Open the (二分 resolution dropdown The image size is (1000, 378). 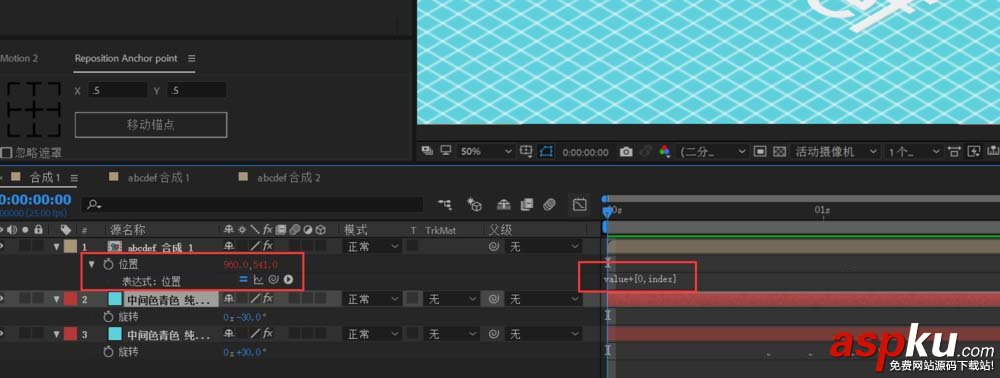click(x=712, y=152)
